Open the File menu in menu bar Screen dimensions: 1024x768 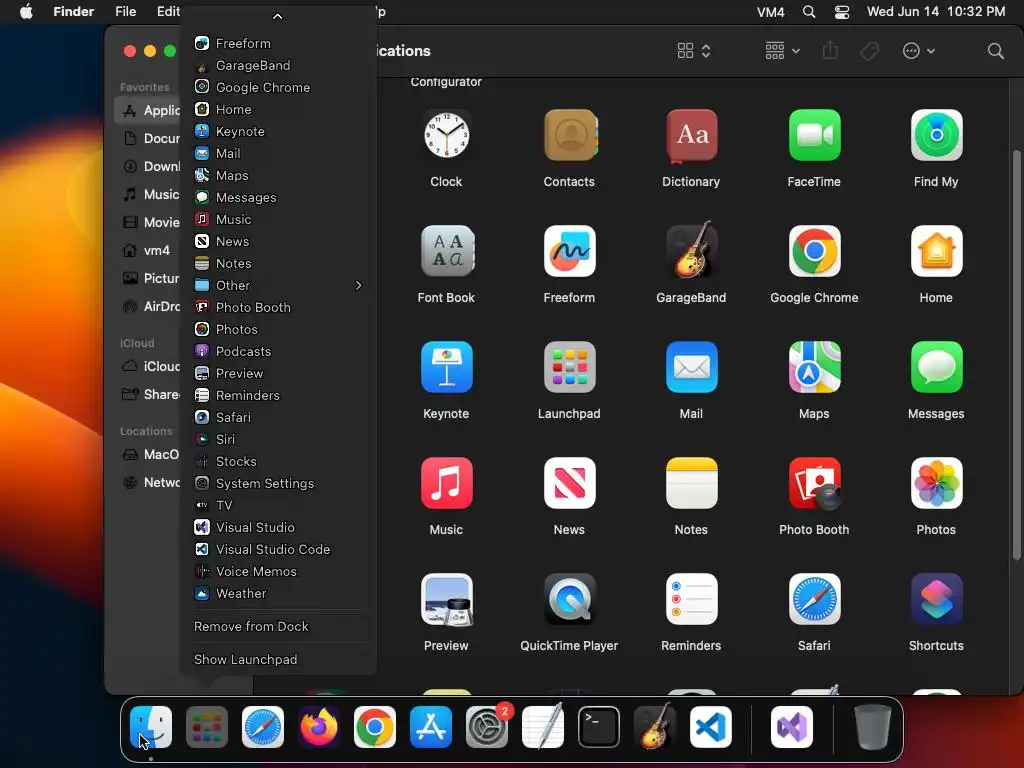(125, 12)
